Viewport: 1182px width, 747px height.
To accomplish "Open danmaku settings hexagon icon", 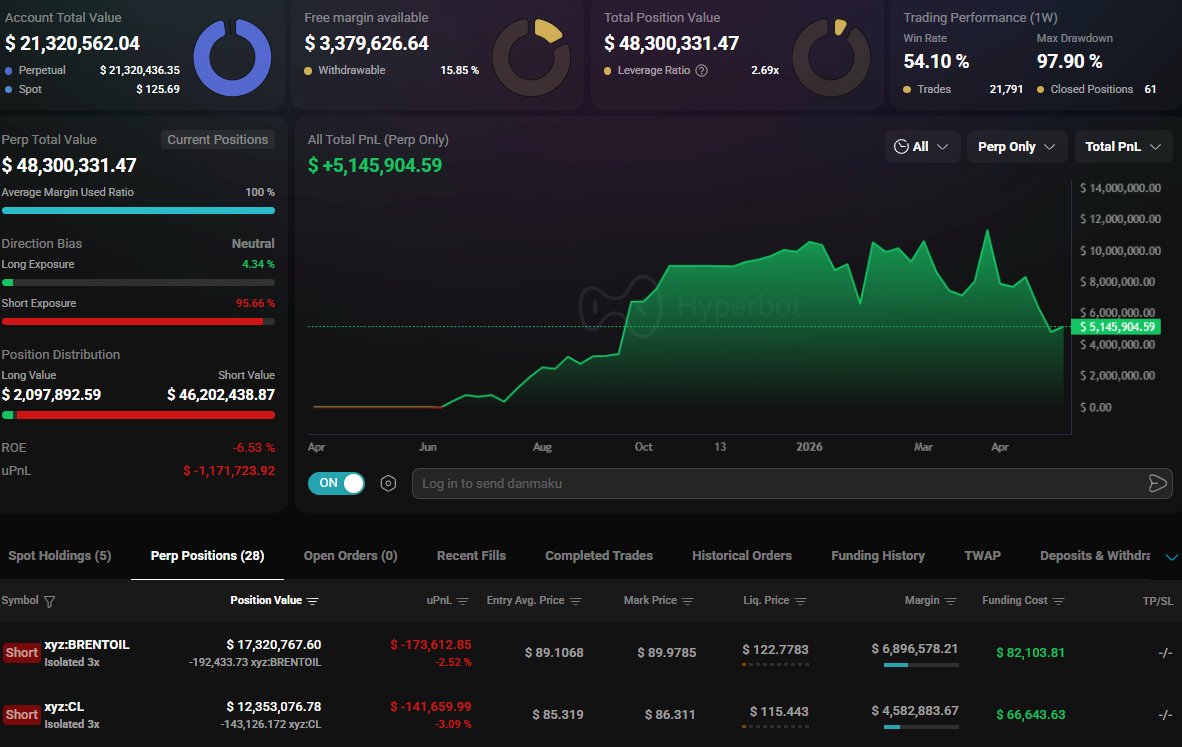I will pos(388,484).
